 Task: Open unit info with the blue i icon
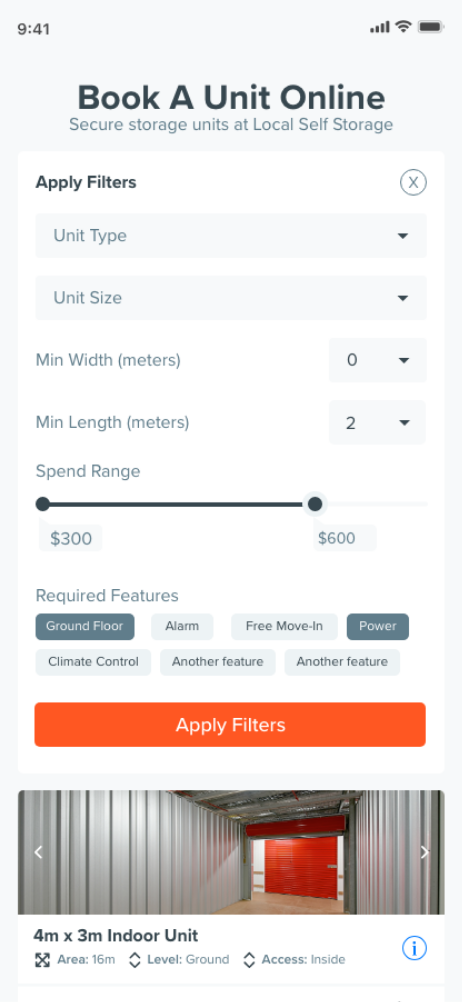(x=414, y=949)
